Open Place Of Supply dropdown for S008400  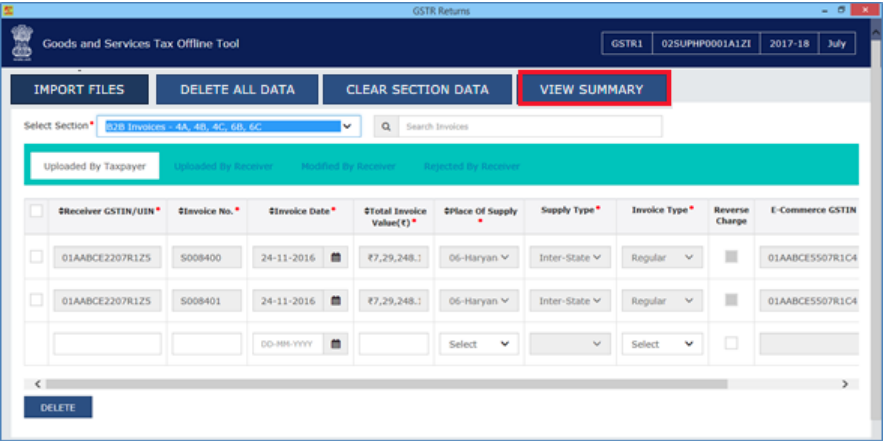click(479, 257)
